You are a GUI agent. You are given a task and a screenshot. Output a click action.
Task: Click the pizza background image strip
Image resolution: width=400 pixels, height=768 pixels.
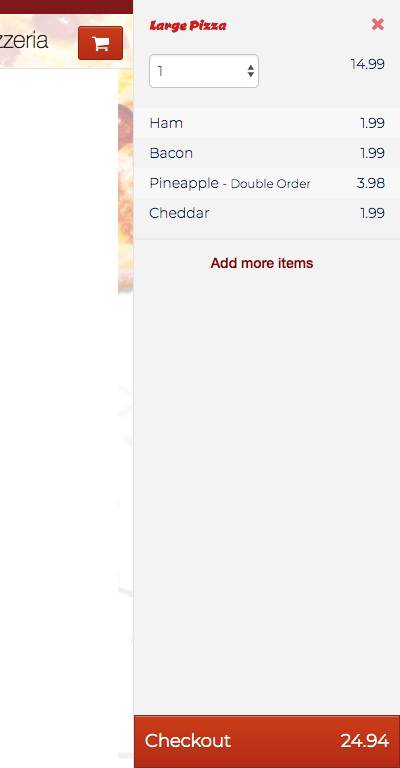tap(125, 181)
